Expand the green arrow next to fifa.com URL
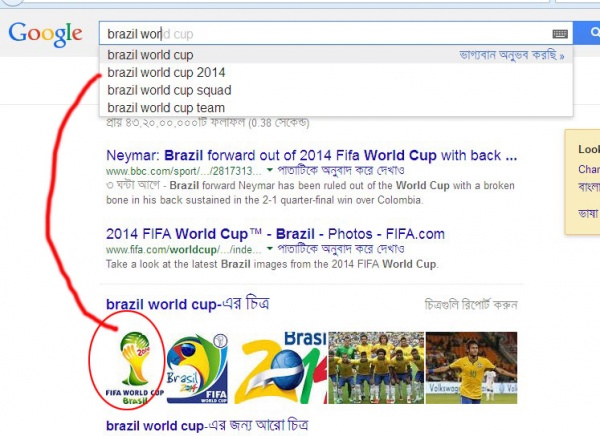This screenshot has width=600, height=436. pos(270,249)
